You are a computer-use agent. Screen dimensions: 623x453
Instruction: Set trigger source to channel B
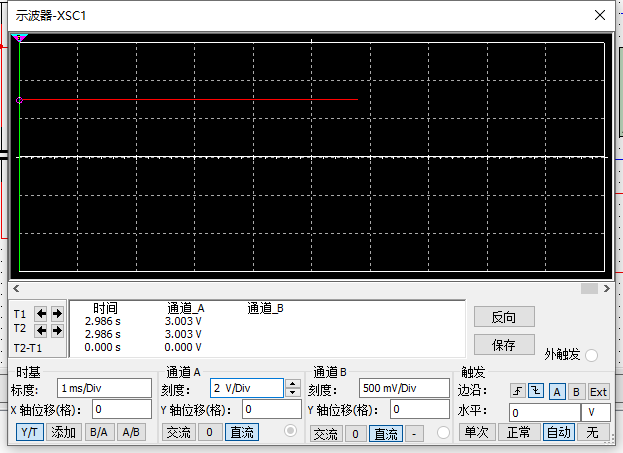tap(576, 392)
